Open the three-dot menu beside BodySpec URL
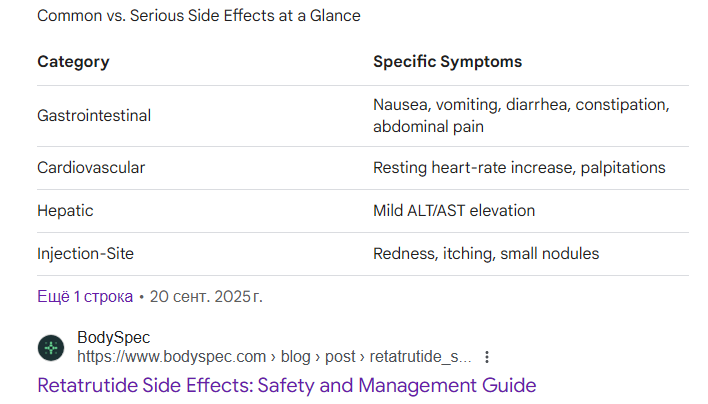This screenshot has width=708, height=404. [487, 357]
